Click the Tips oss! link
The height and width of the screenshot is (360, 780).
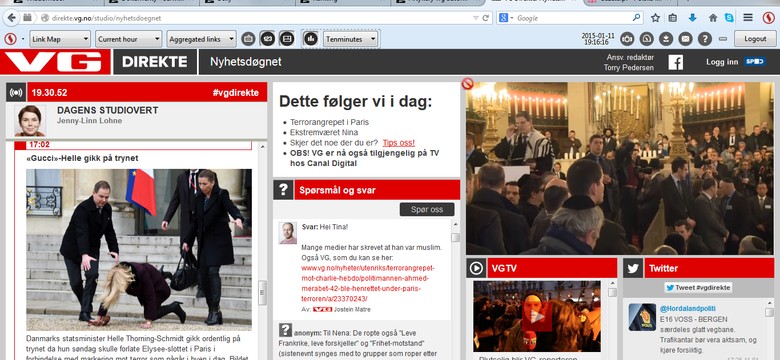point(398,143)
